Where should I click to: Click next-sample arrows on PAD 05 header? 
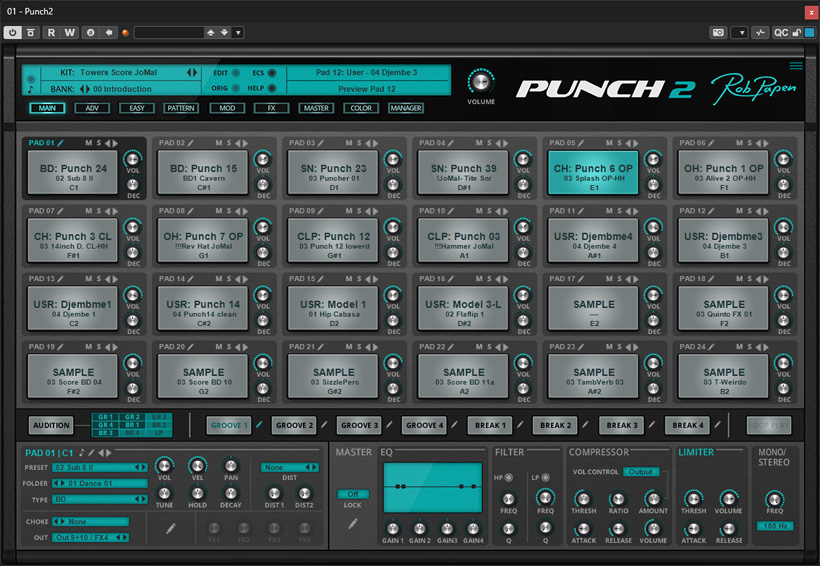point(632,143)
